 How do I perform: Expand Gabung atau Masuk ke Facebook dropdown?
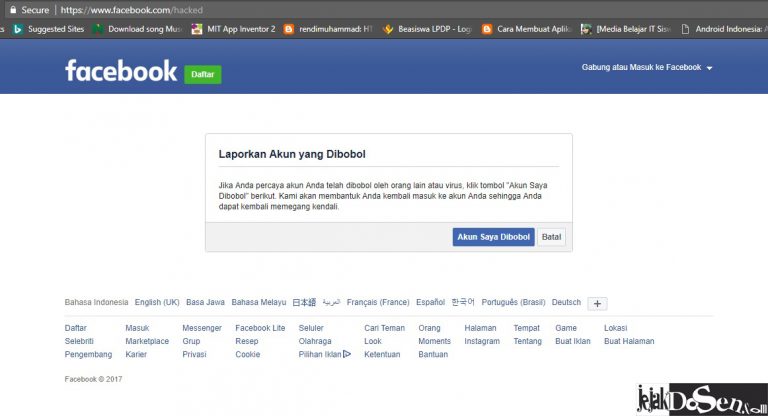(647, 67)
